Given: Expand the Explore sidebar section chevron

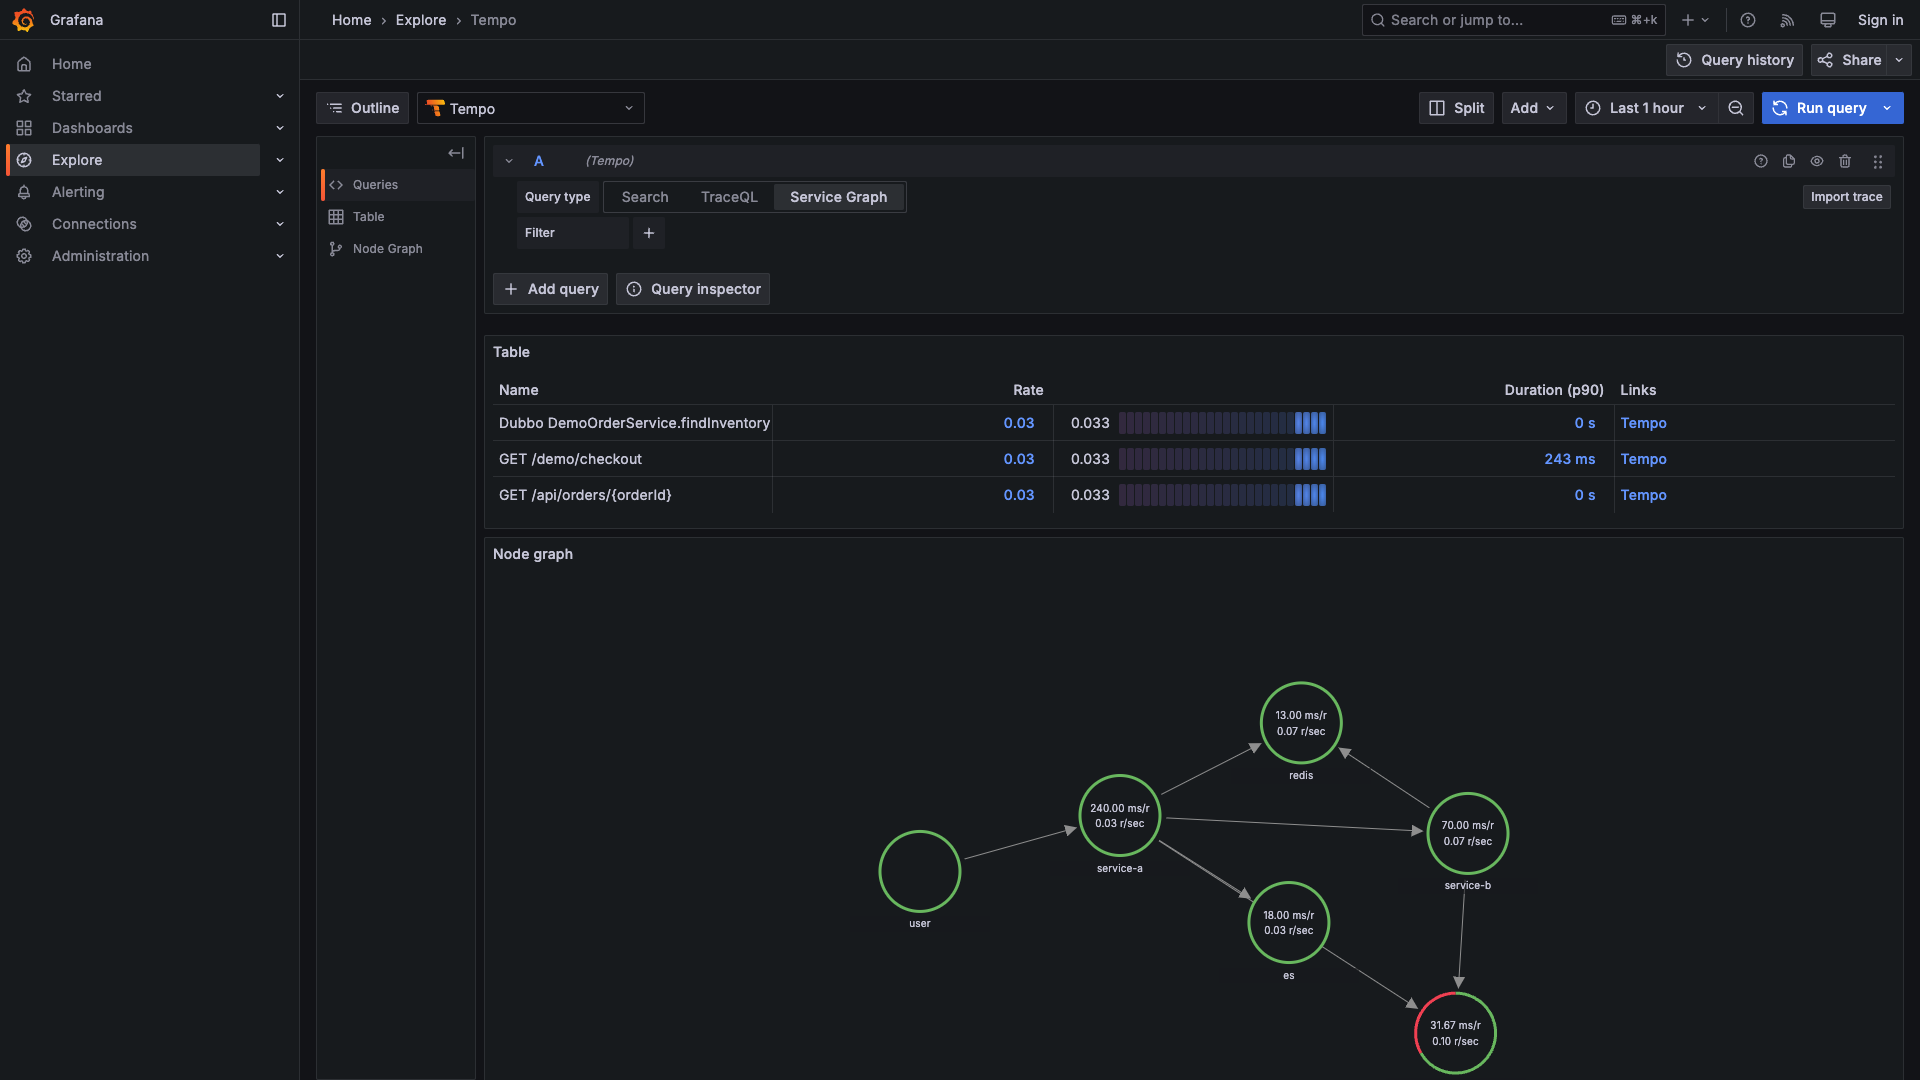Looking at the screenshot, I should [280, 160].
